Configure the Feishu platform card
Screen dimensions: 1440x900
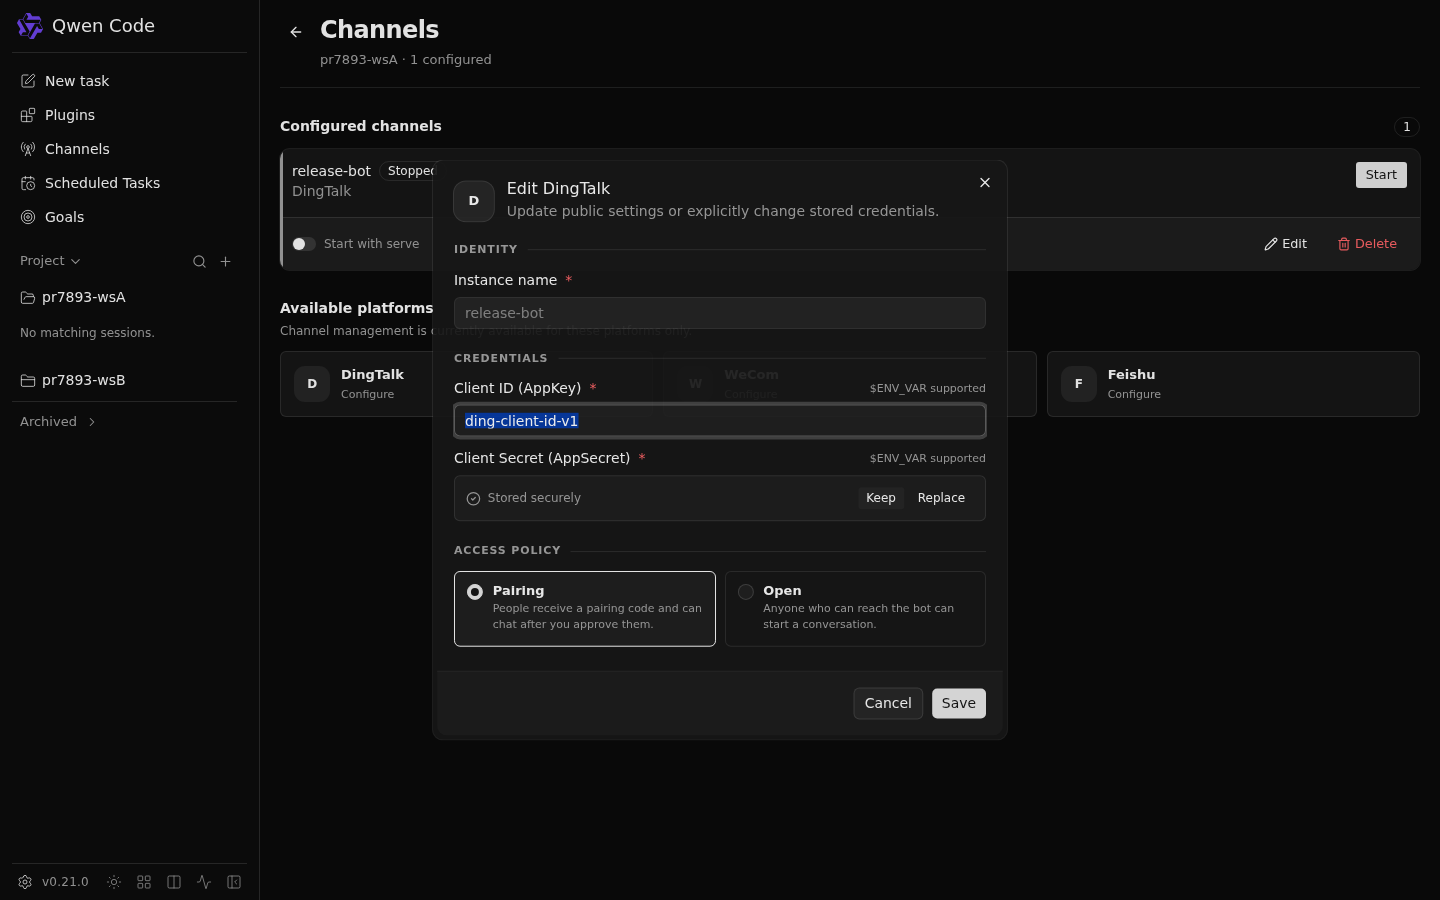click(1233, 384)
